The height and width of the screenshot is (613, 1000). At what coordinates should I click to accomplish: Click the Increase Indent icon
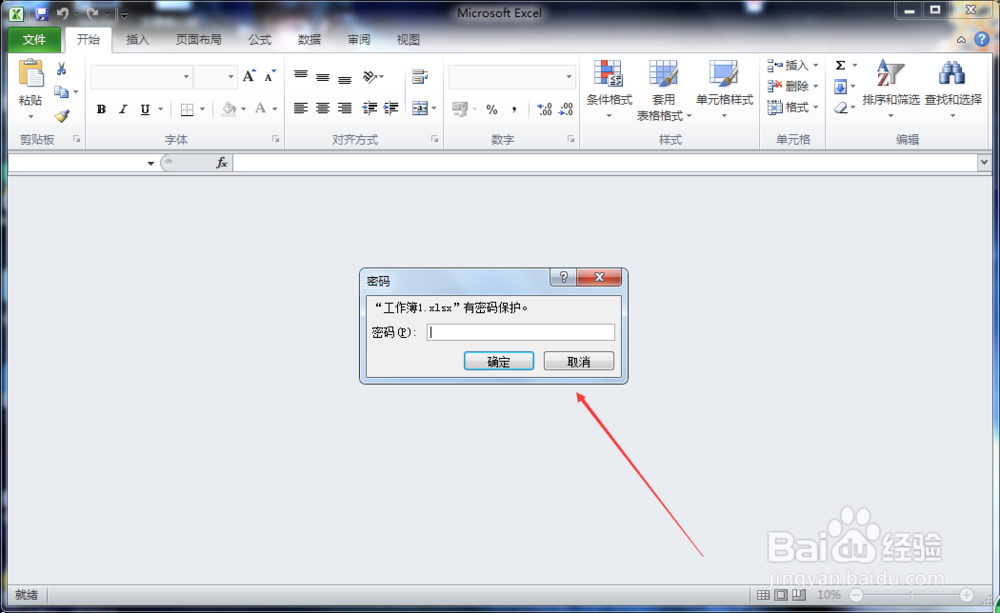click(390, 108)
